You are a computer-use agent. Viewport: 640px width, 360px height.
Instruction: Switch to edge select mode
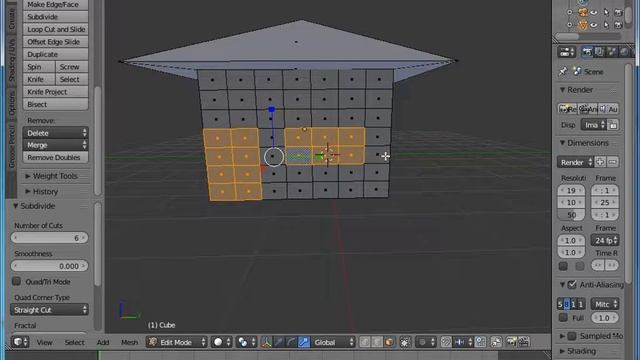point(377,342)
